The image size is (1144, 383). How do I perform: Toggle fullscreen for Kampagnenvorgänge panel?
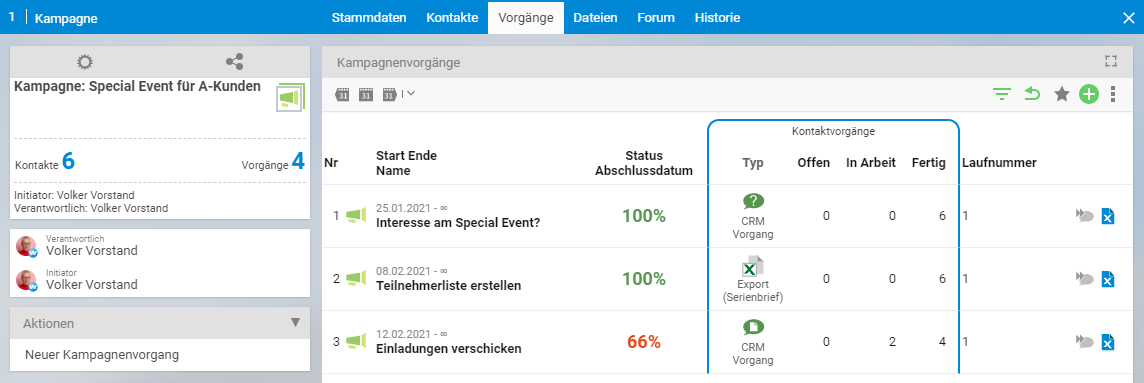pyautogui.click(x=1111, y=61)
